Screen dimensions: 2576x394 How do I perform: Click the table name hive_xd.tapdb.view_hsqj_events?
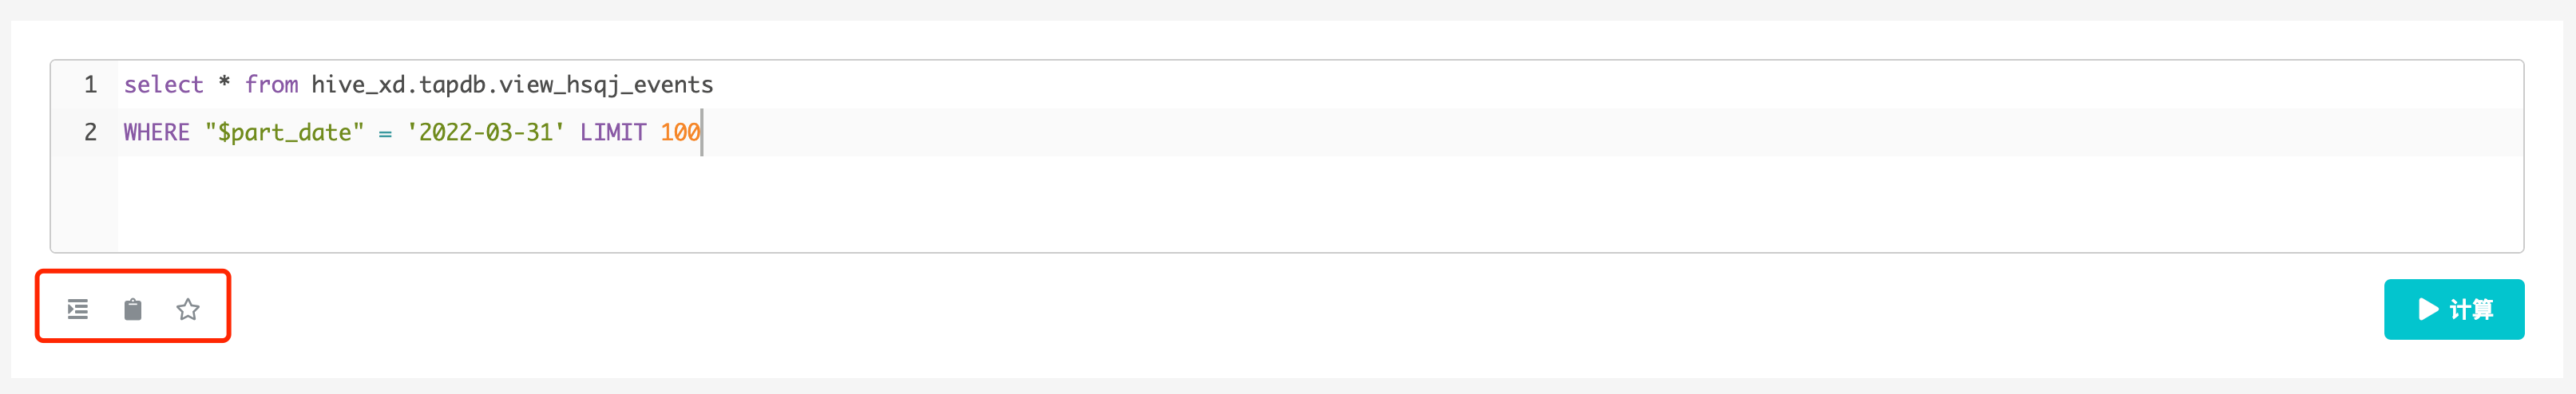(512, 85)
